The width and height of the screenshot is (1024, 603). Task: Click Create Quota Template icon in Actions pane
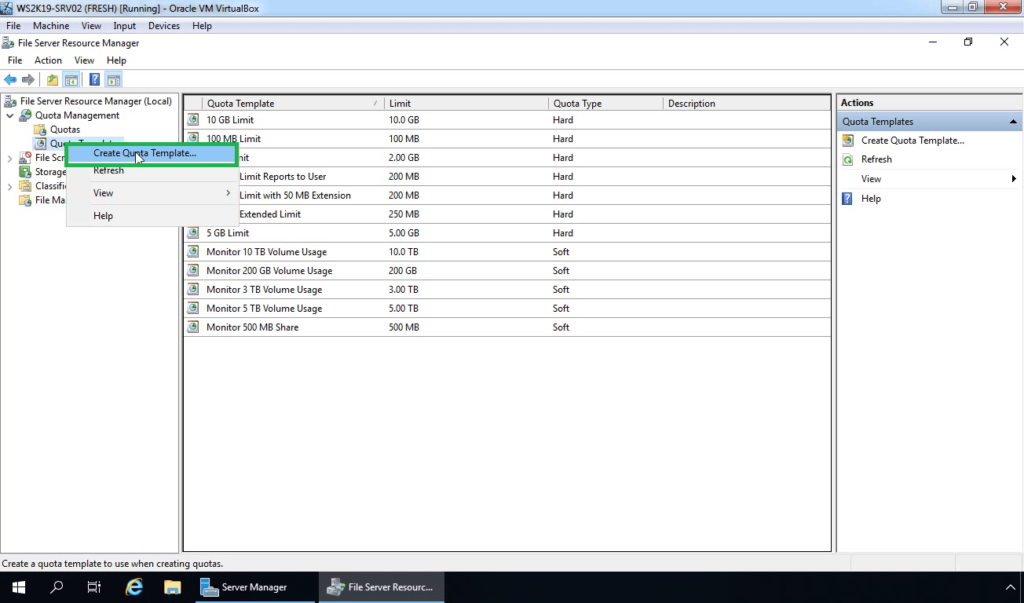(848, 140)
